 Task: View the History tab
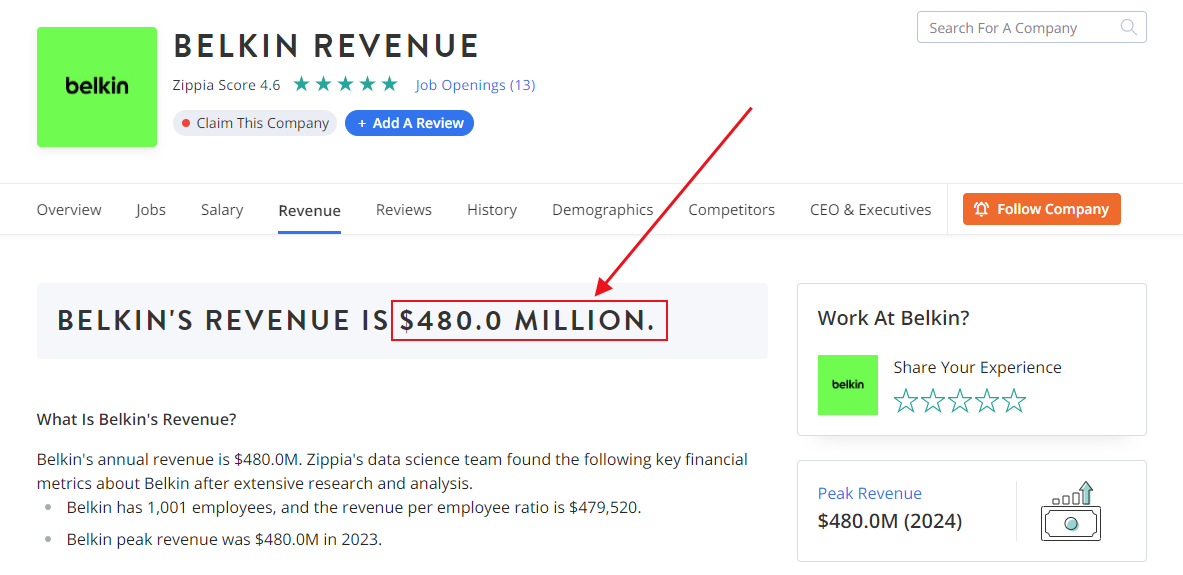492,210
